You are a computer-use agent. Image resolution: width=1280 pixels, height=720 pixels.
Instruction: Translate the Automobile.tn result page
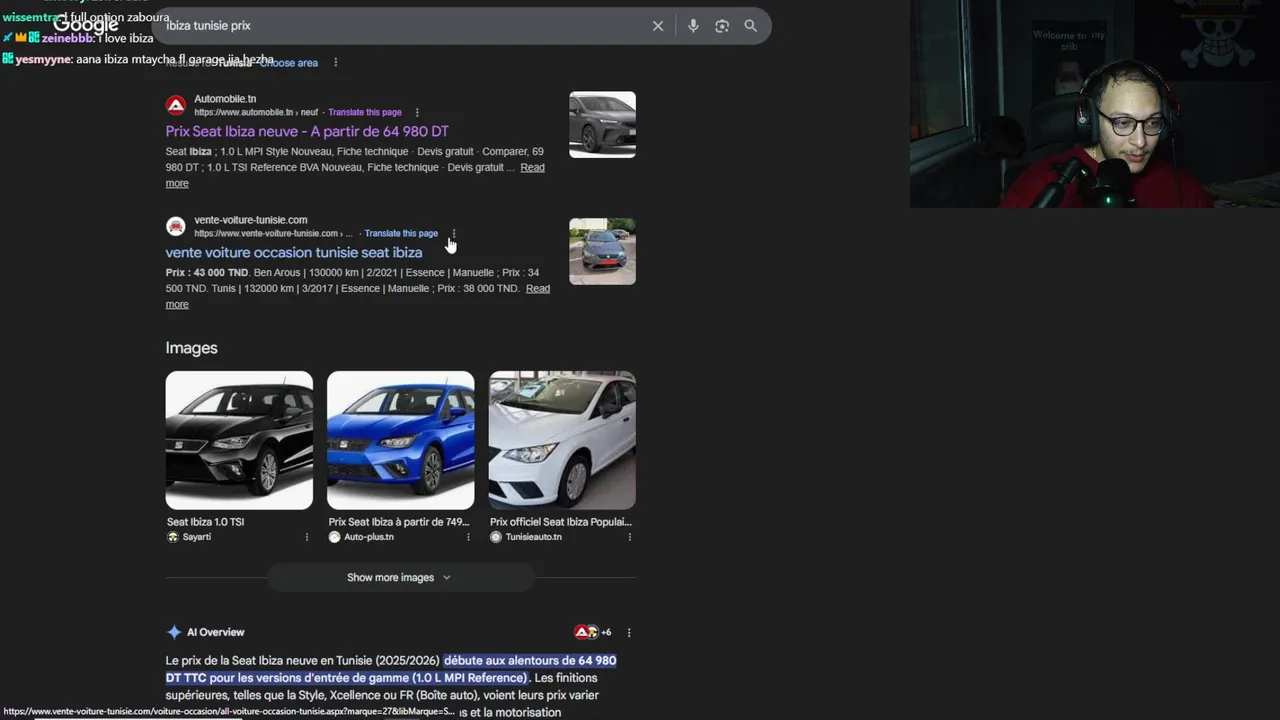tap(365, 113)
